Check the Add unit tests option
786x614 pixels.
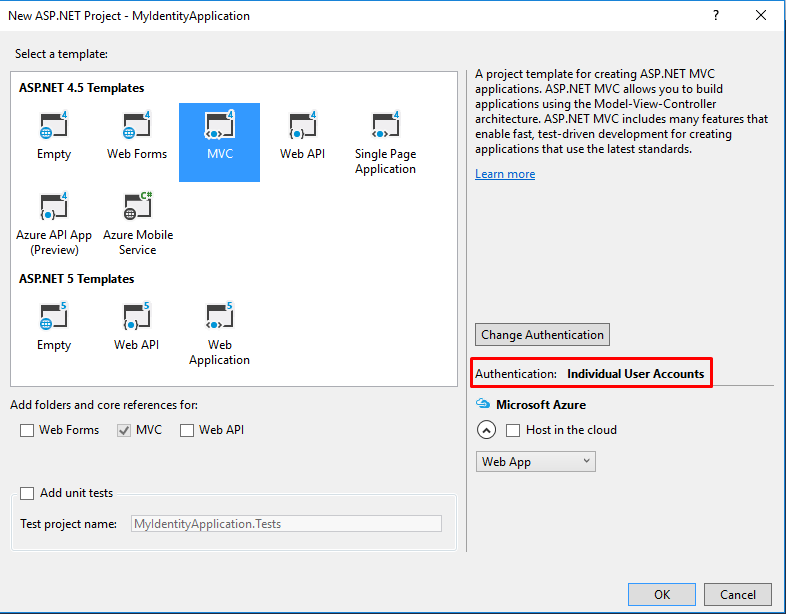[x=27, y=493]
